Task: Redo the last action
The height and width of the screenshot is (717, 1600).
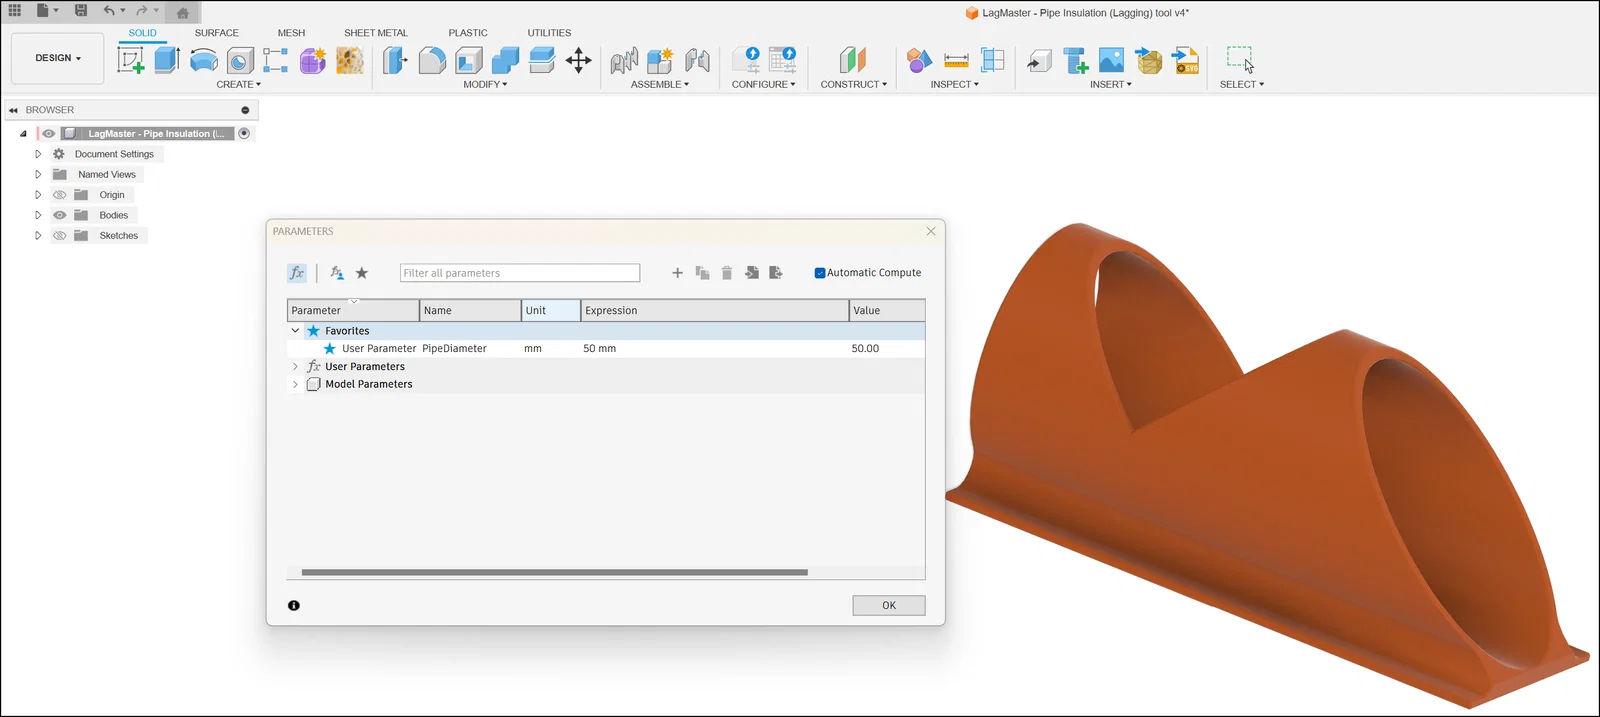Action: [142, 10]
